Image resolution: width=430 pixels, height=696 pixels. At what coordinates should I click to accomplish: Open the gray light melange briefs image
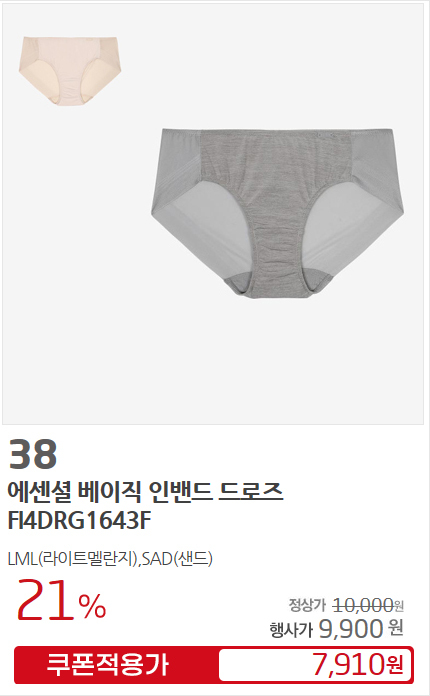point(277,213)
